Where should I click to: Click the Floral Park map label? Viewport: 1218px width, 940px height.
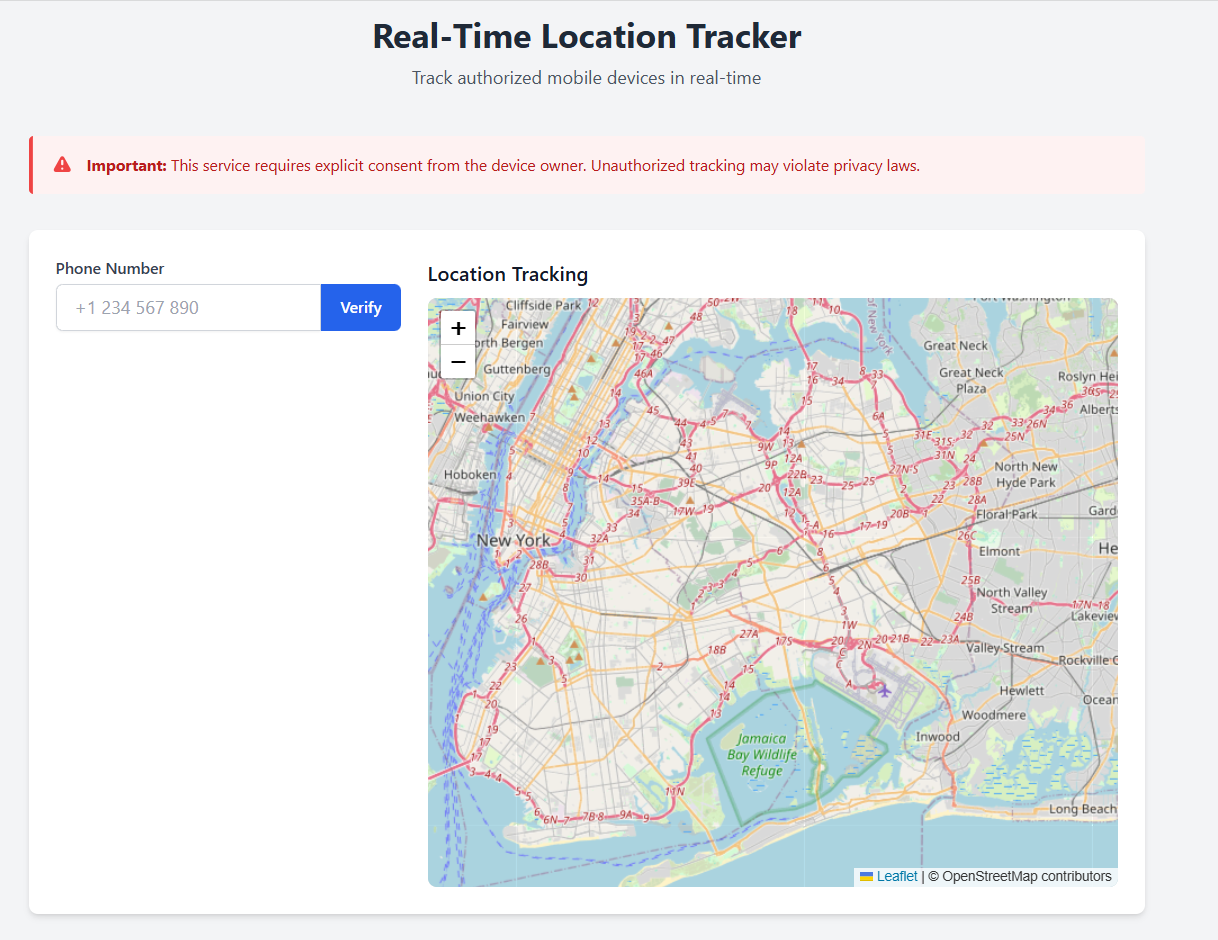pos(1007,515)
